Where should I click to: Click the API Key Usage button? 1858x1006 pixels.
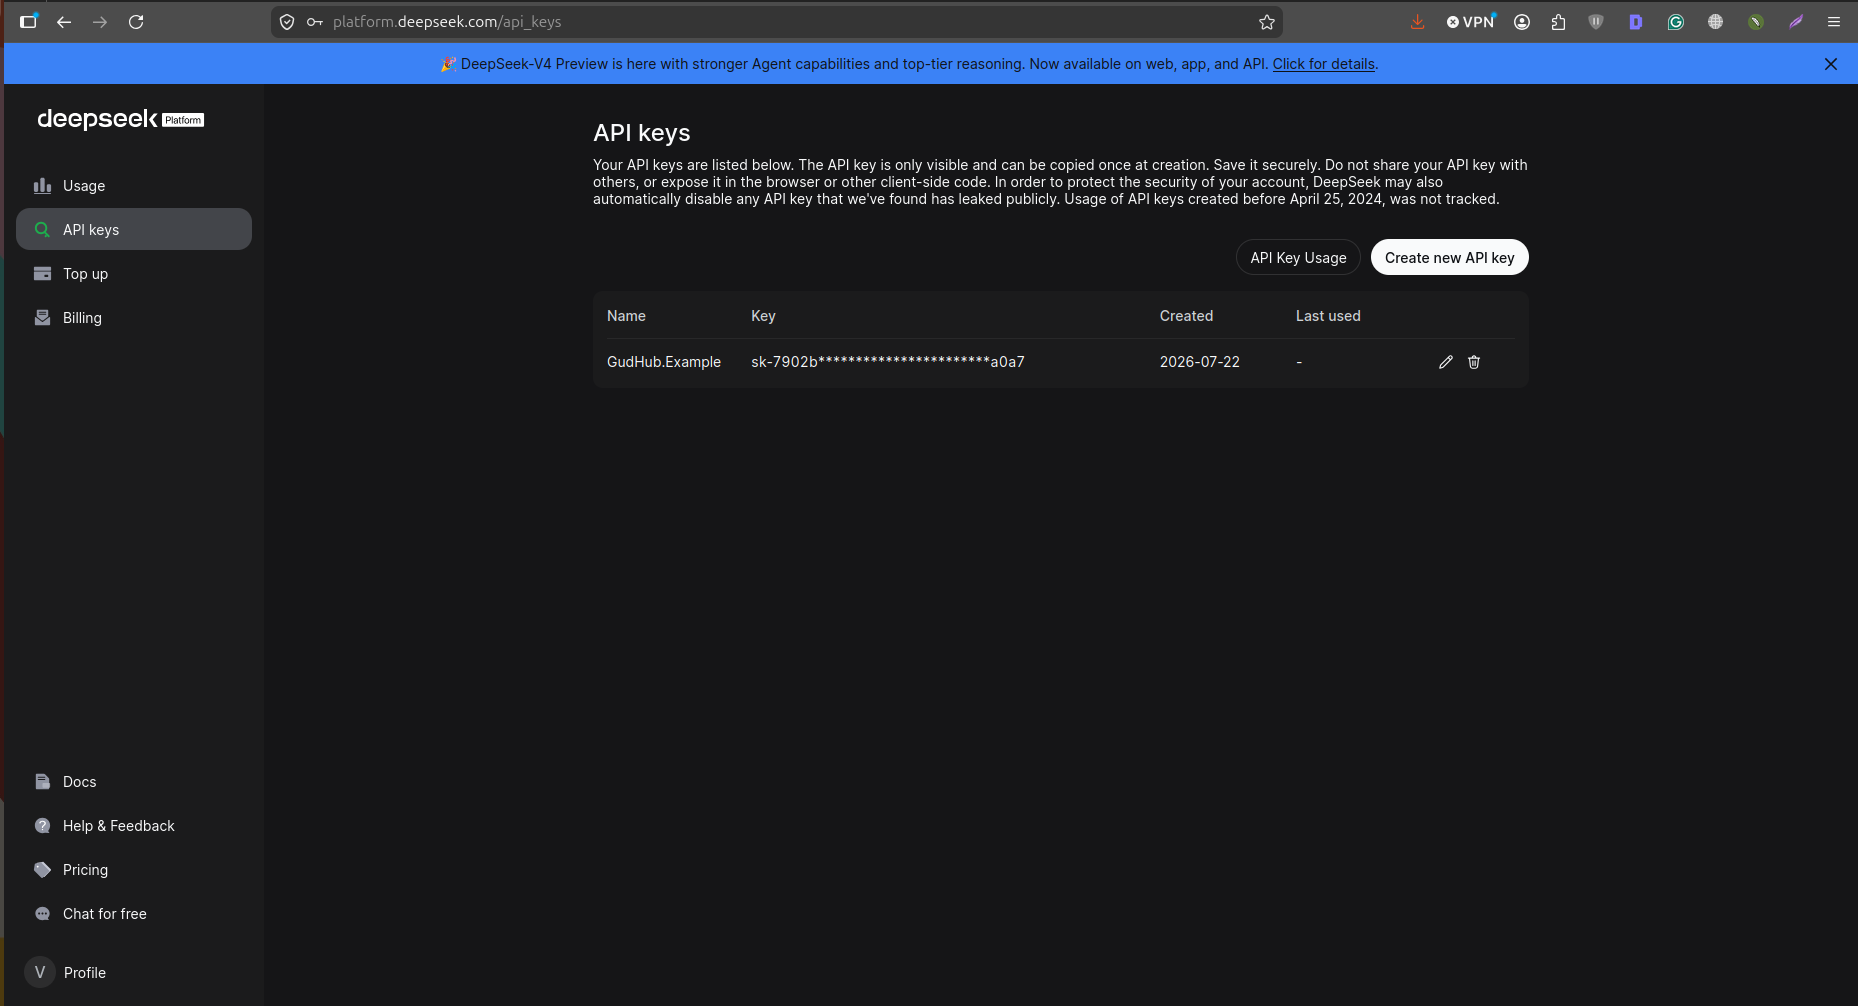pos(1298,258)
